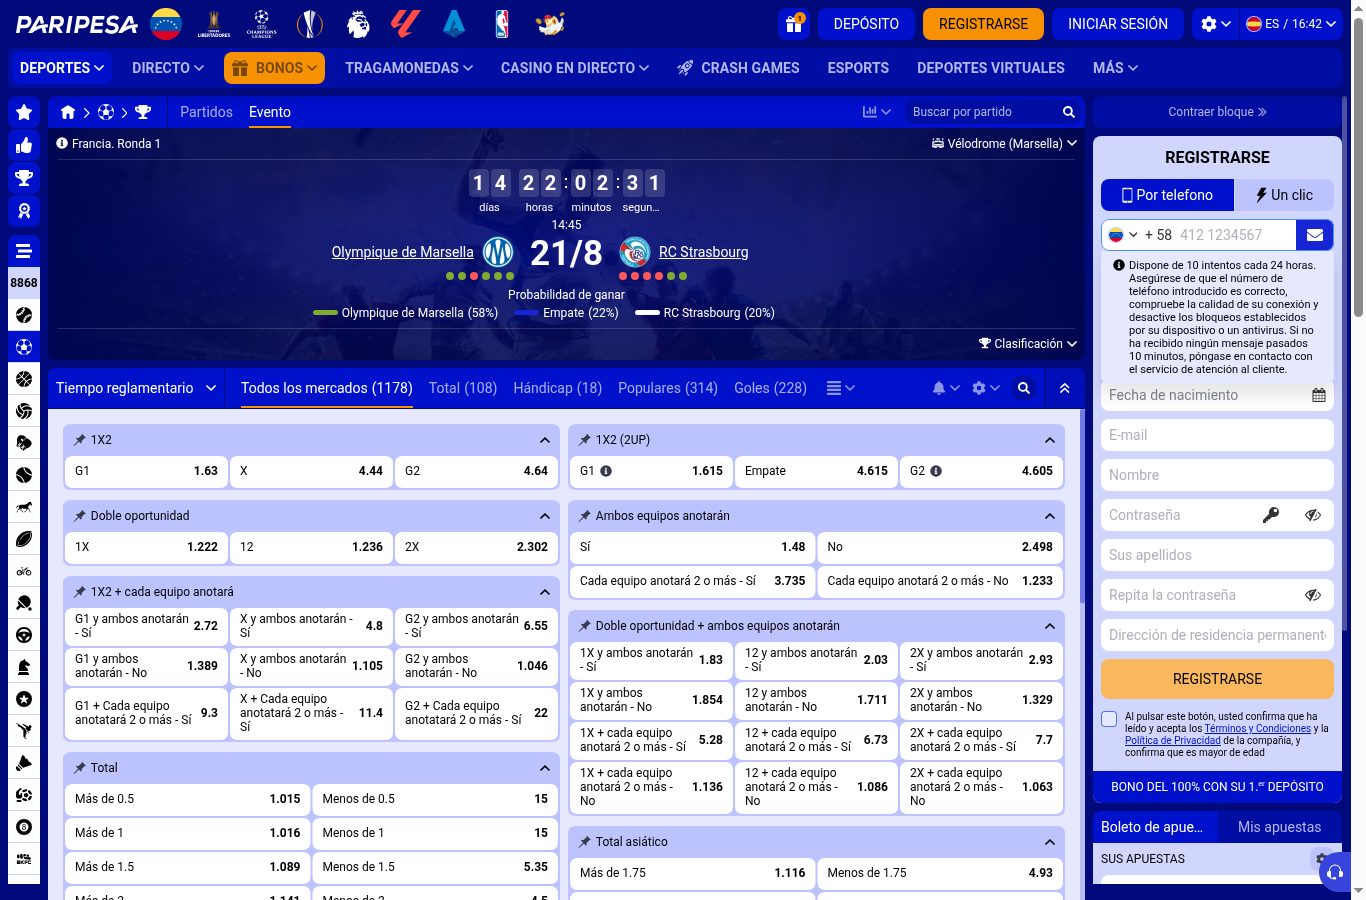1366x900 pixels.
Task: Open the Premier League lion shortcut
Action: 358,24
